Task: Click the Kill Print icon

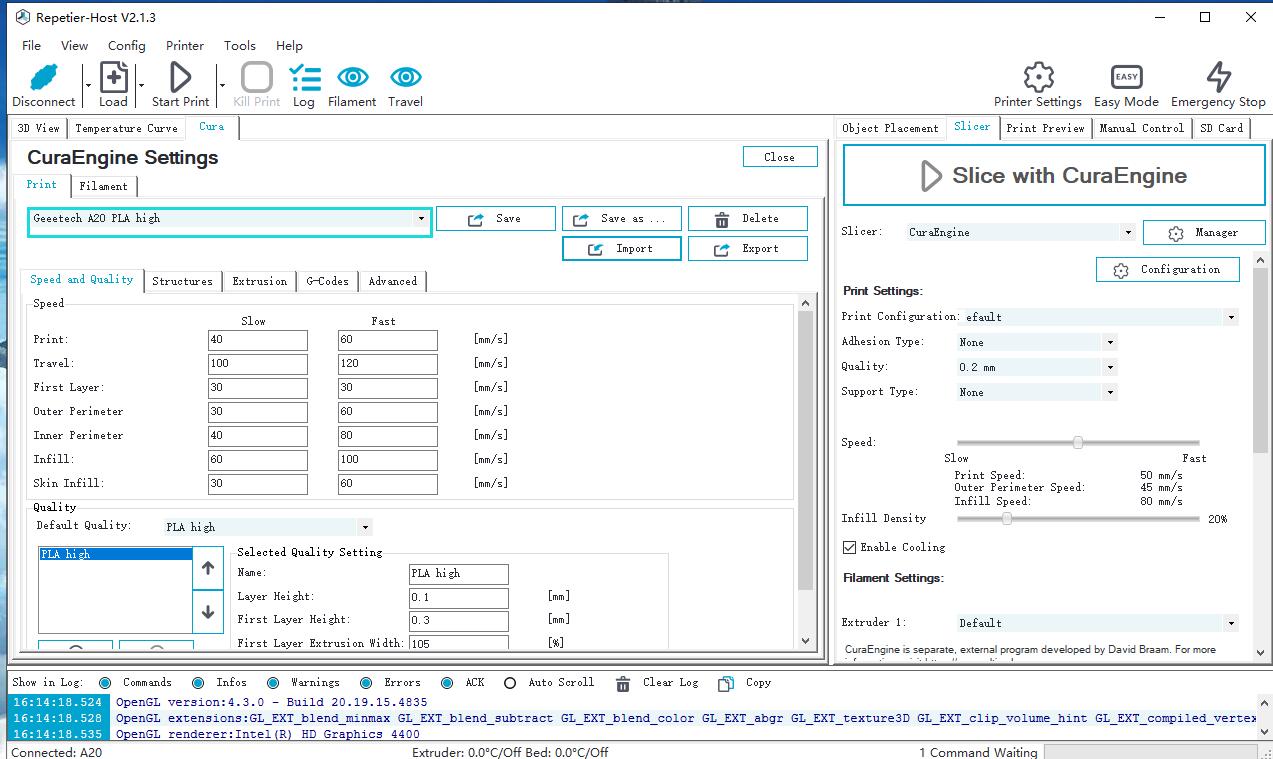Action: [256, 77]
